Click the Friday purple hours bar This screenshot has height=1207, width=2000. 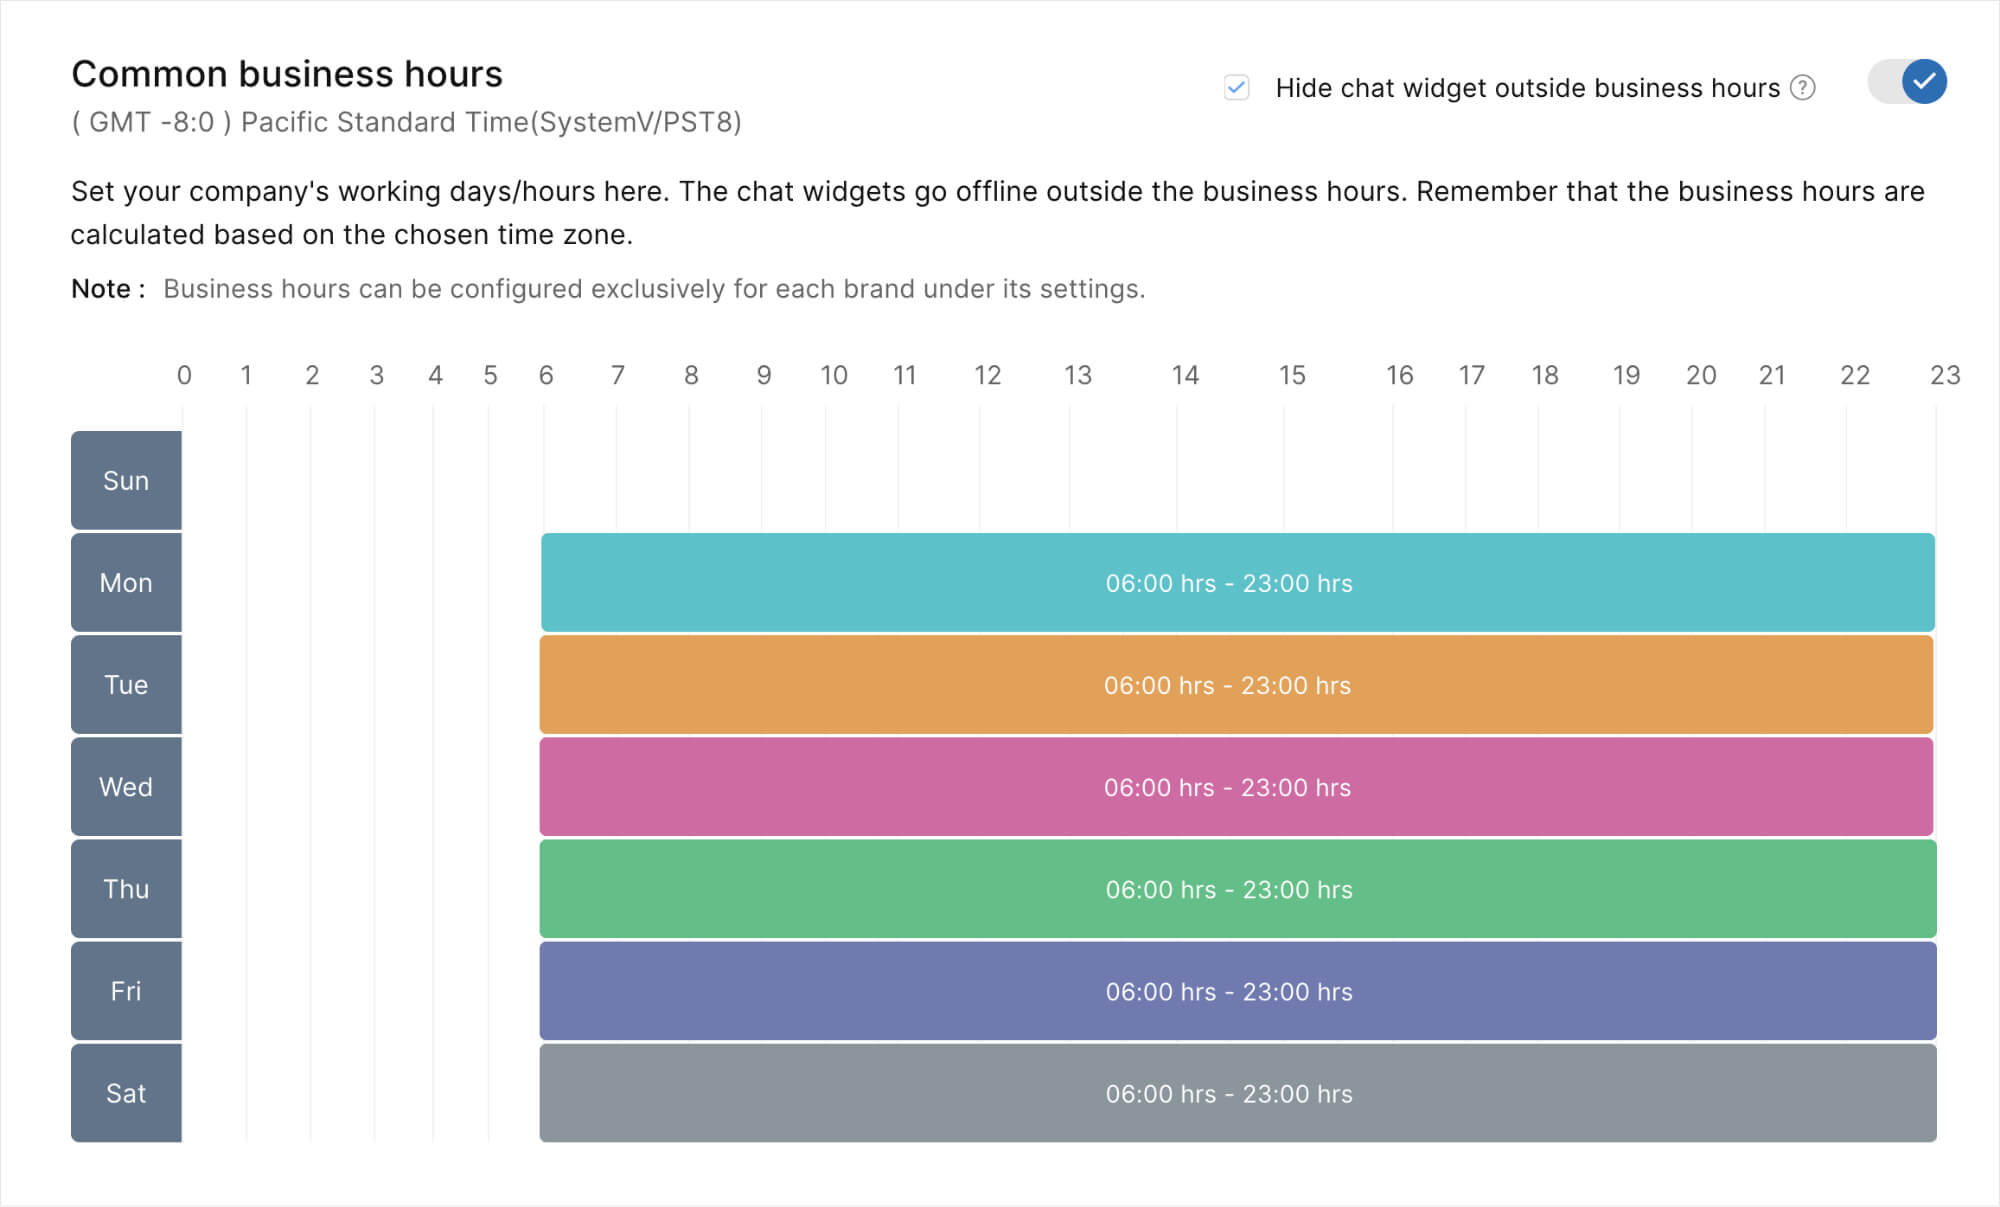pos(1229,990)
